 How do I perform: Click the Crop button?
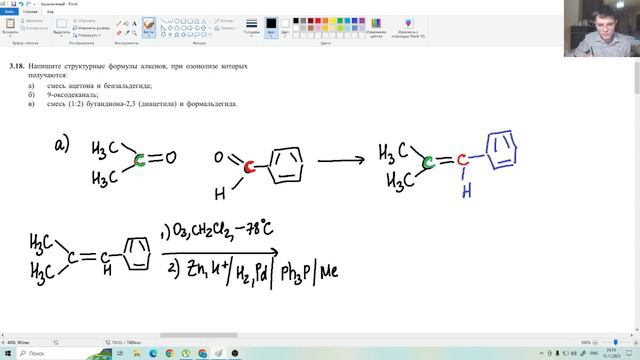[x=84, y=21]
